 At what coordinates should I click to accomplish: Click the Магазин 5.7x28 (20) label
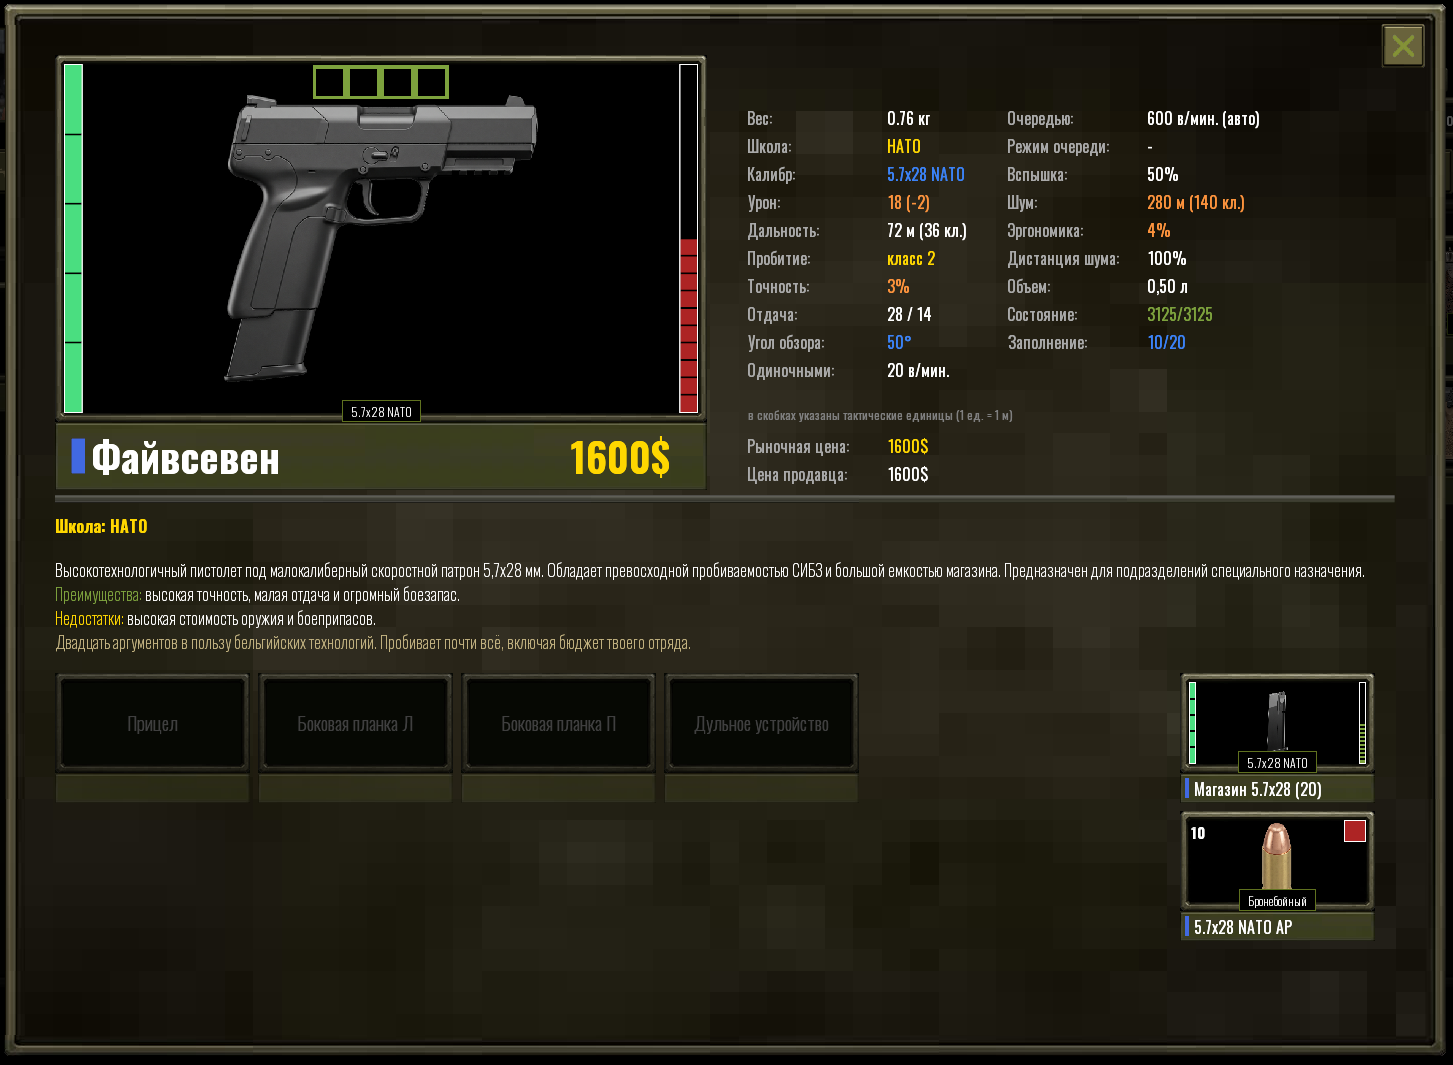click(x=1258, y=789)
